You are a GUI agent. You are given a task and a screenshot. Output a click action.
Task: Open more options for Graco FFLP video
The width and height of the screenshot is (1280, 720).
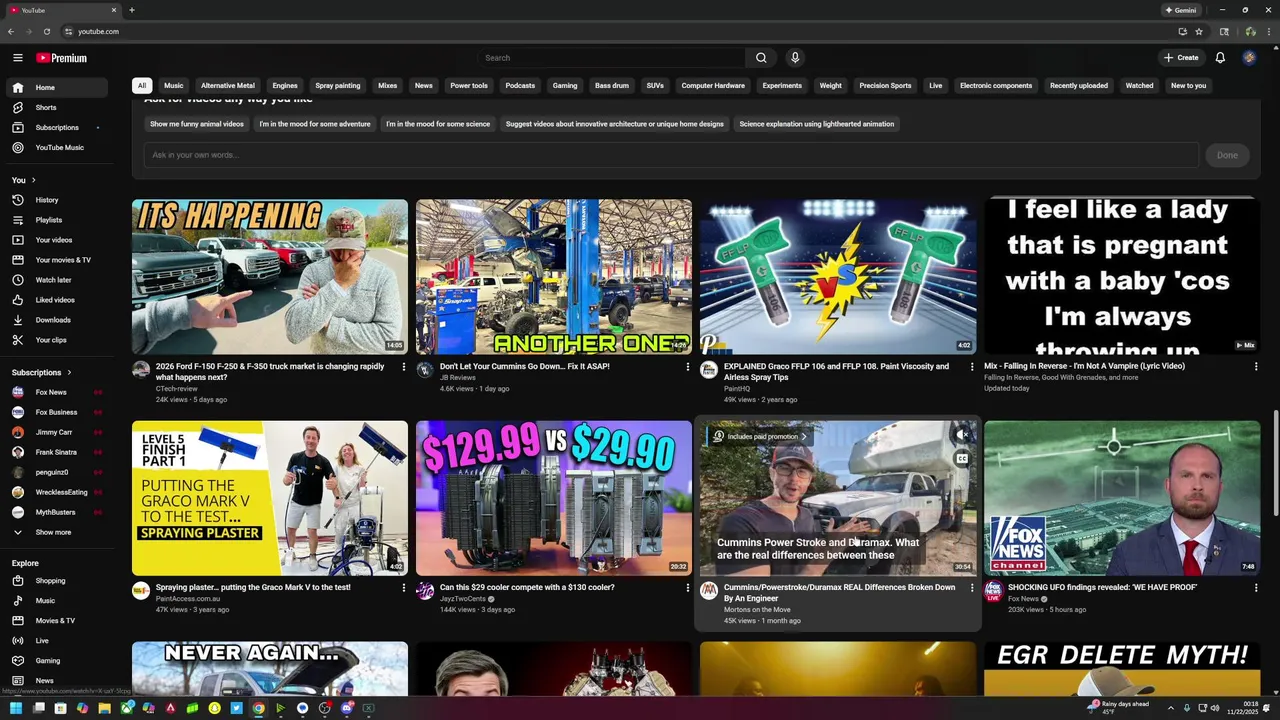[972, 367]
